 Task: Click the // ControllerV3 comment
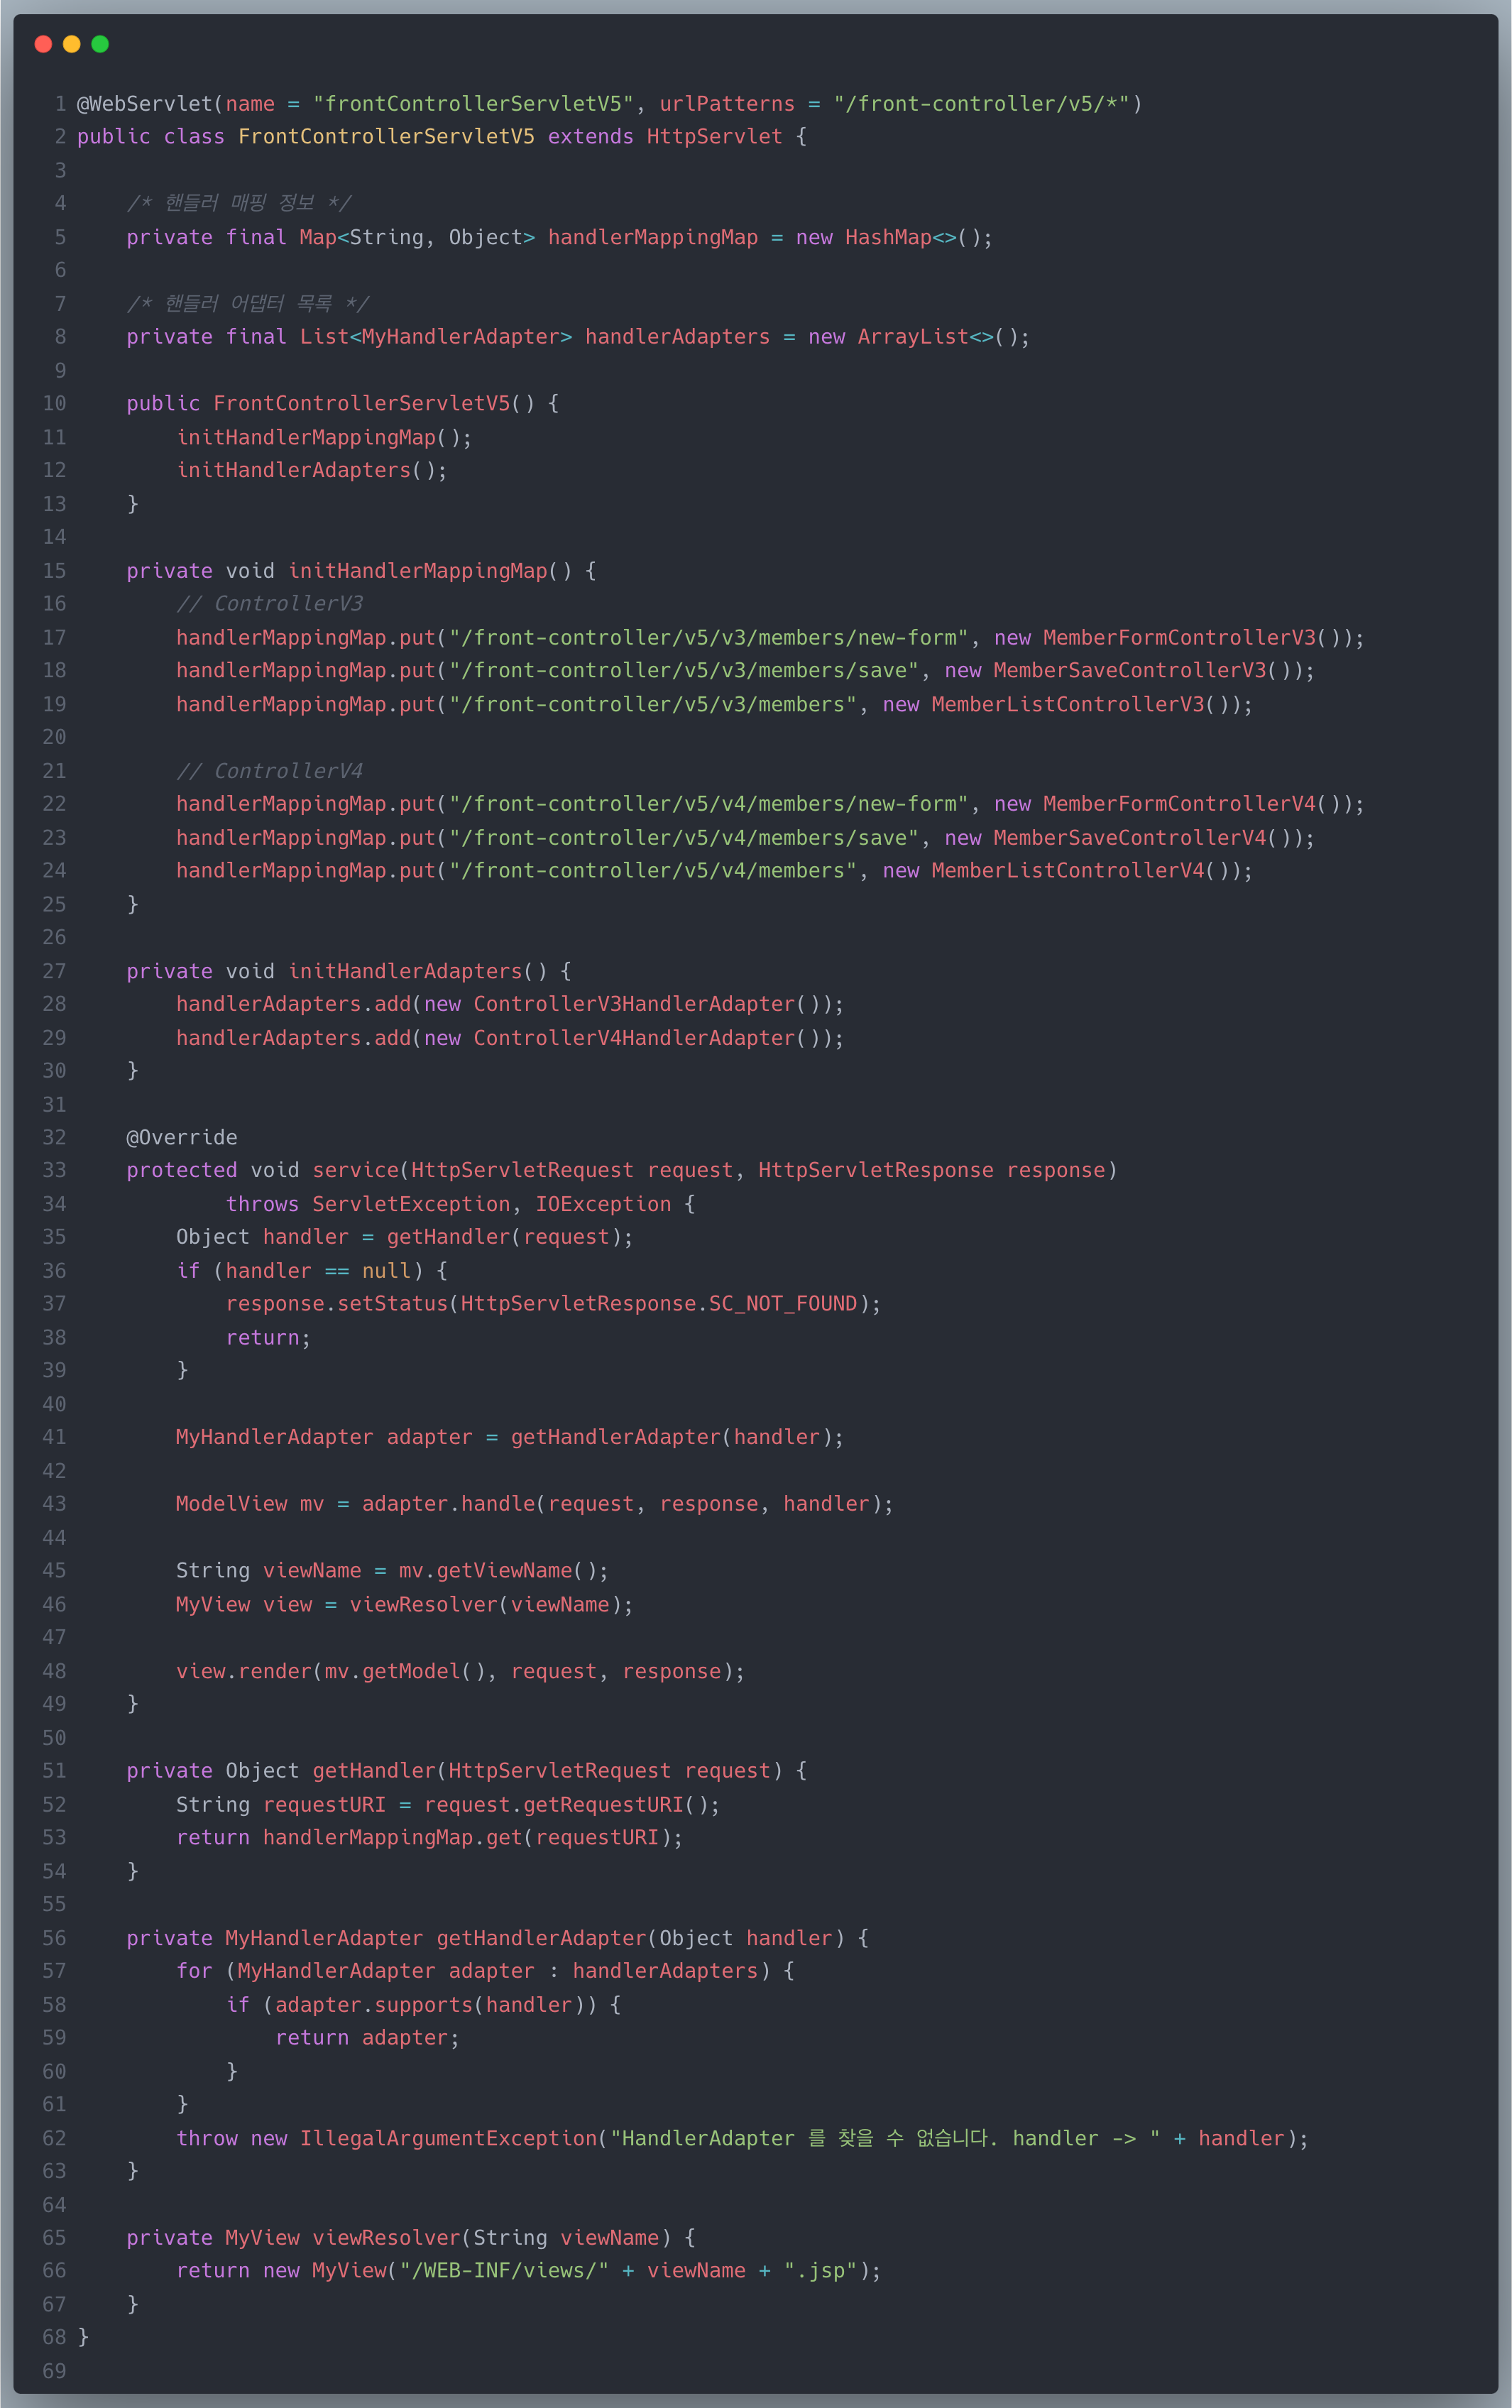[x=269, y=604]
